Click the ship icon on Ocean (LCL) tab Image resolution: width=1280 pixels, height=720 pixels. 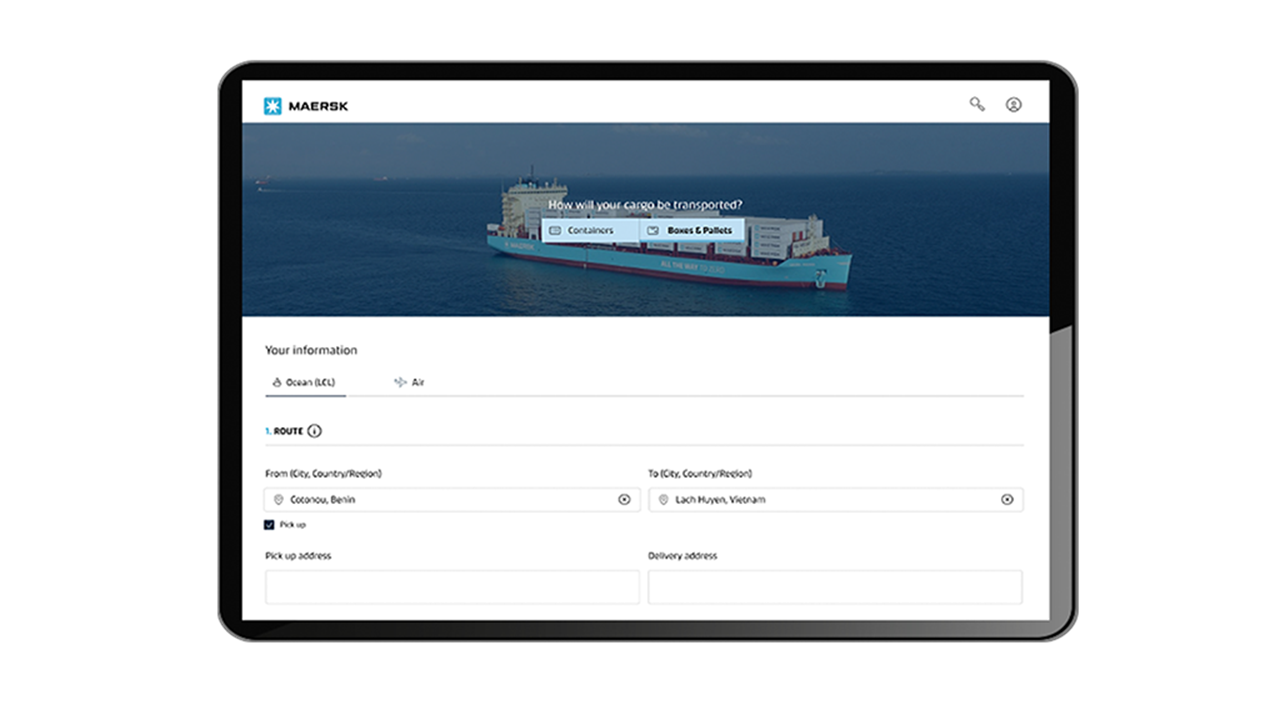277,381
